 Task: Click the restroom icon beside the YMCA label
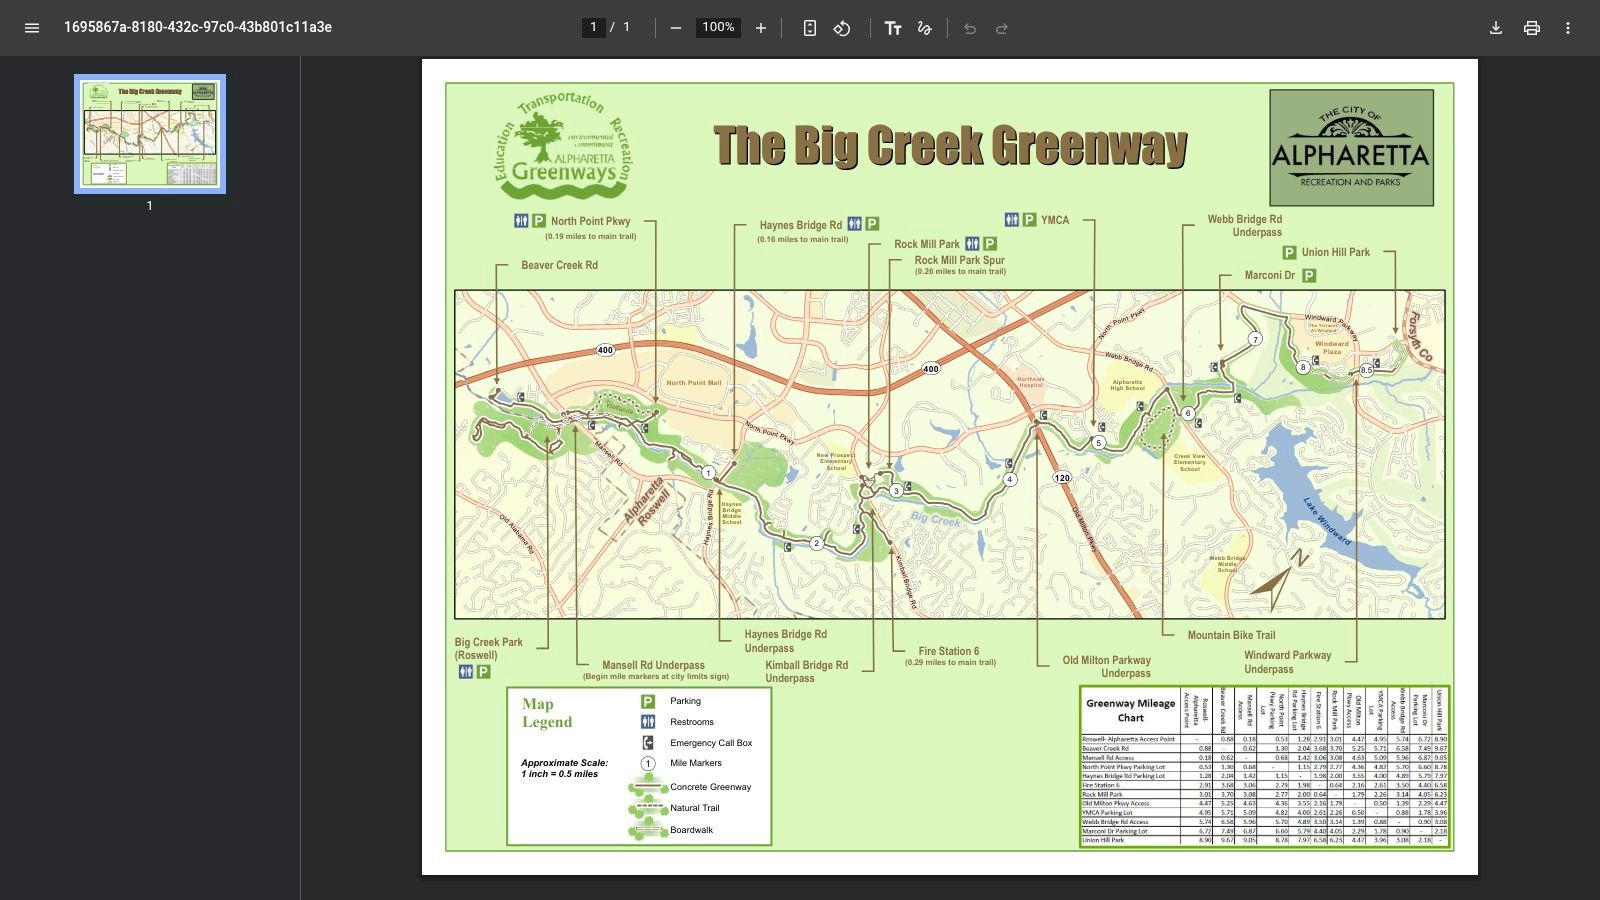(1012, 220)
